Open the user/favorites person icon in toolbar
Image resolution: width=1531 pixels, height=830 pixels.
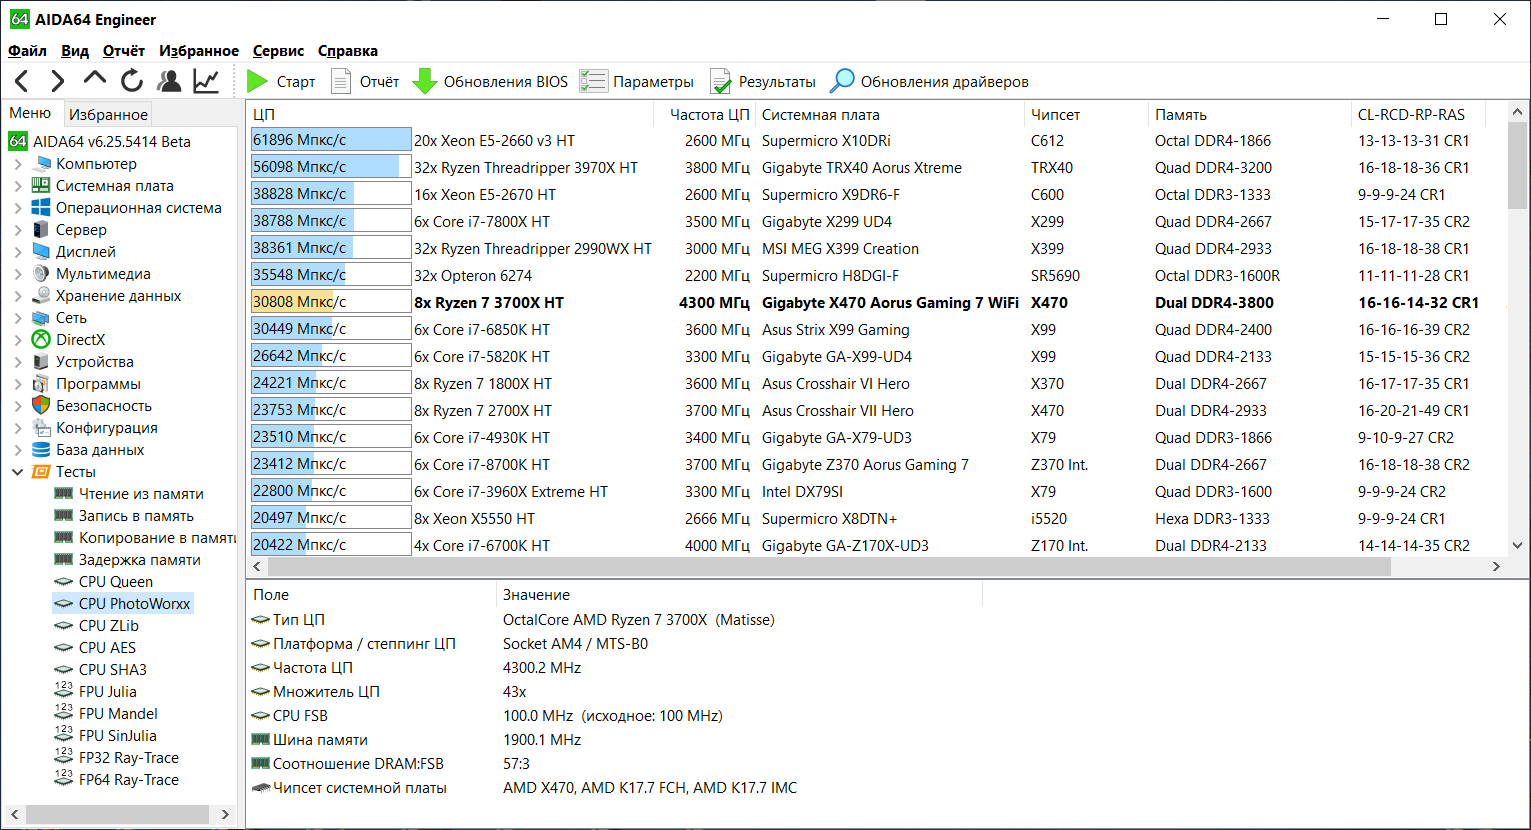[169, 81]
